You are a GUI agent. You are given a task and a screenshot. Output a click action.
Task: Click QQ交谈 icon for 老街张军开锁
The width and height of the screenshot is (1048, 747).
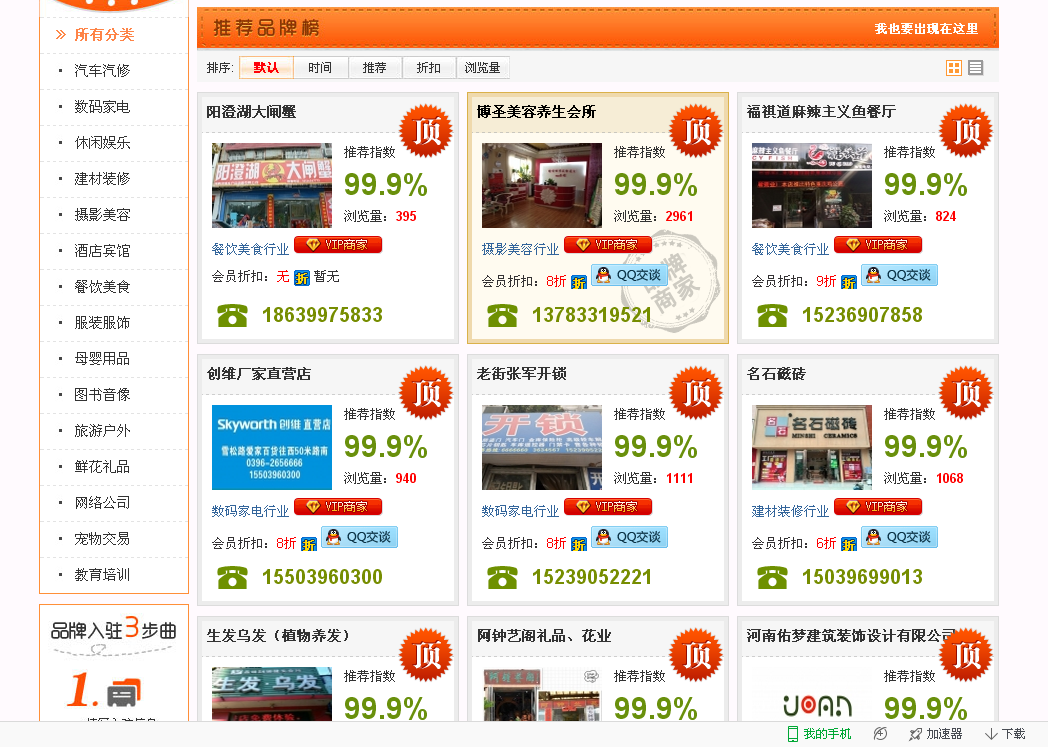coord(629,537)
